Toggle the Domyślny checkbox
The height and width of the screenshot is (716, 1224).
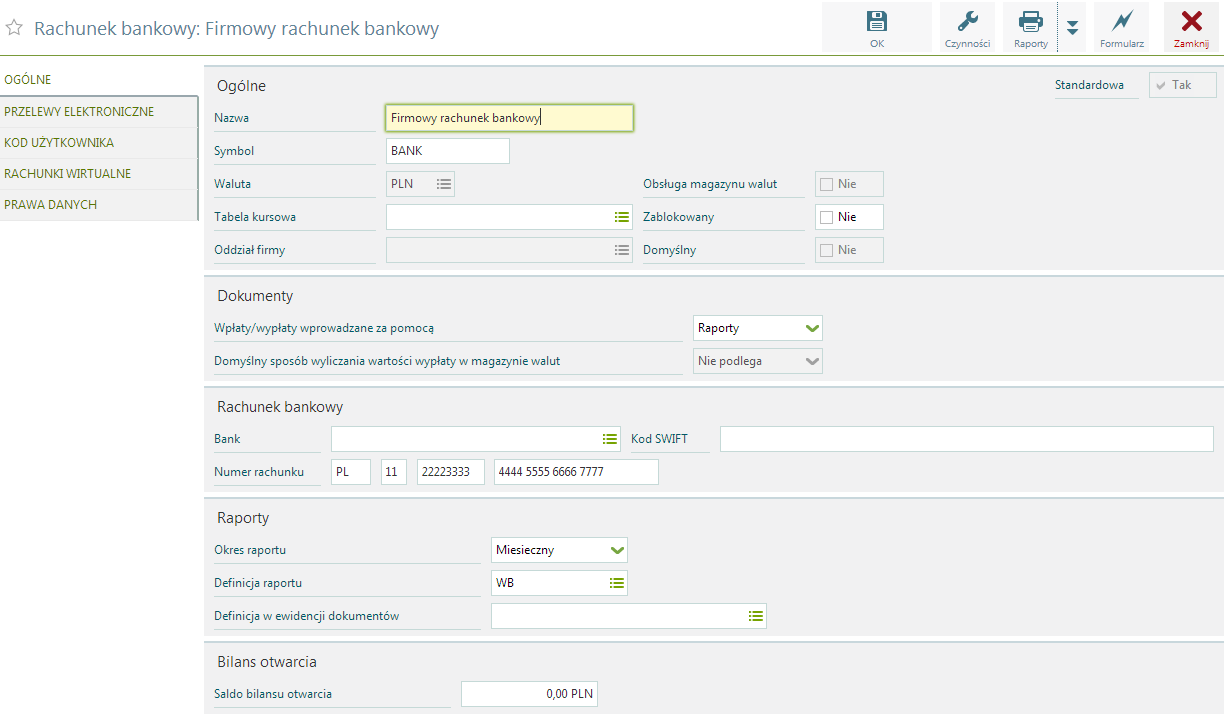pyautogui.click(x=826, y=250)
